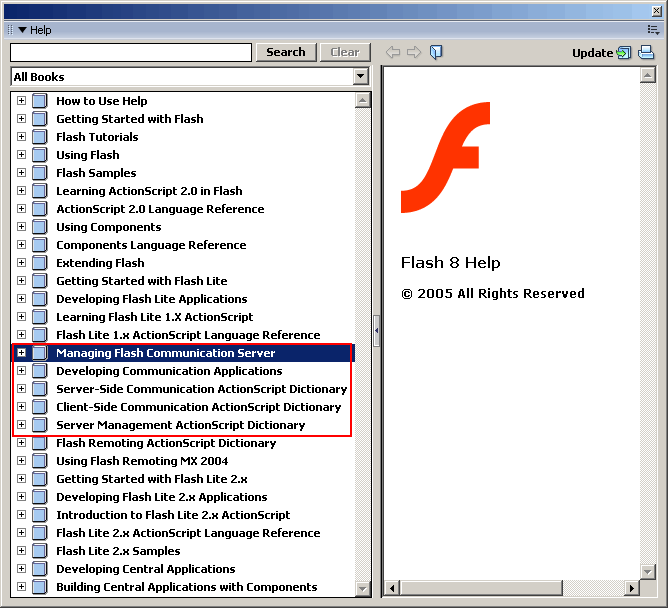This screenshot has width=668, height=608.
Task: Click the Update download icon
Action: tap(624, 53)
